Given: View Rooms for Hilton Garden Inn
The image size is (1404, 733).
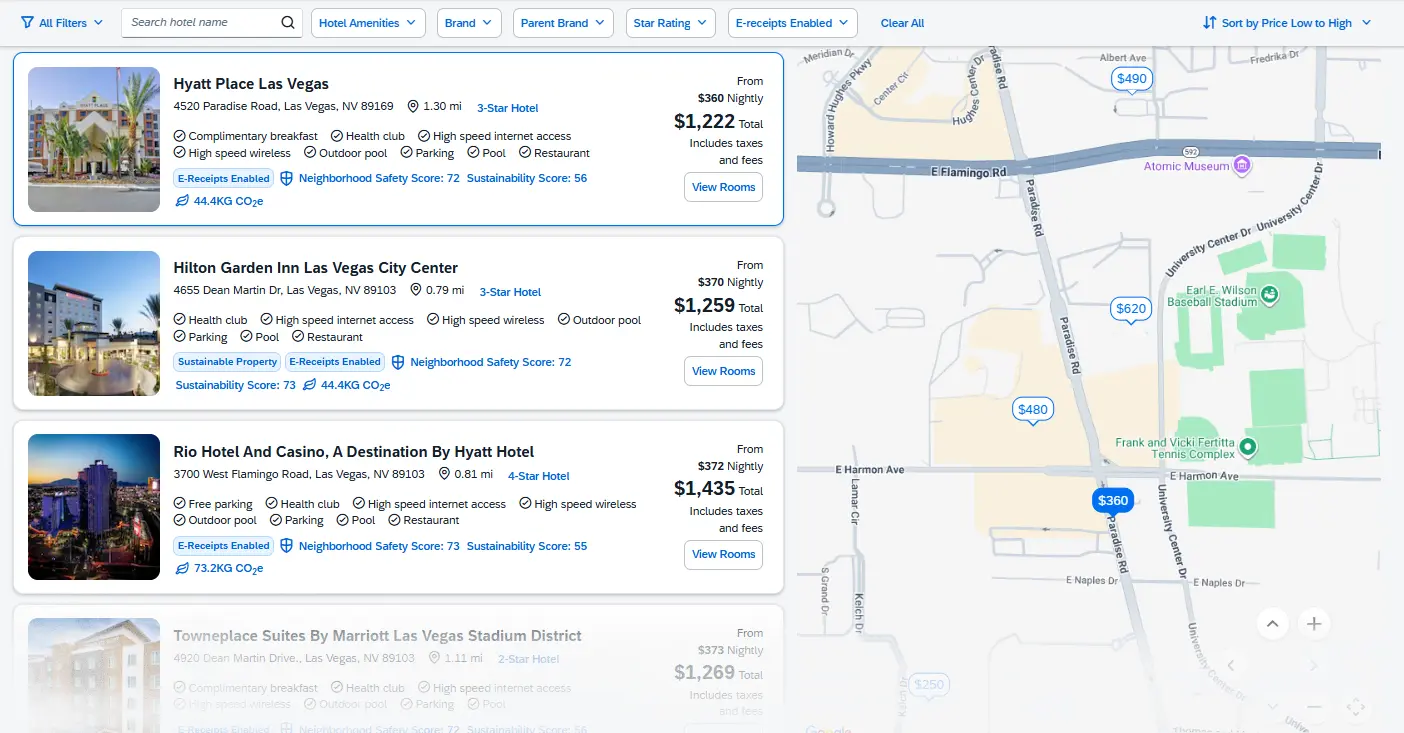Looking at the screenshot, I should tap(723, 371).
